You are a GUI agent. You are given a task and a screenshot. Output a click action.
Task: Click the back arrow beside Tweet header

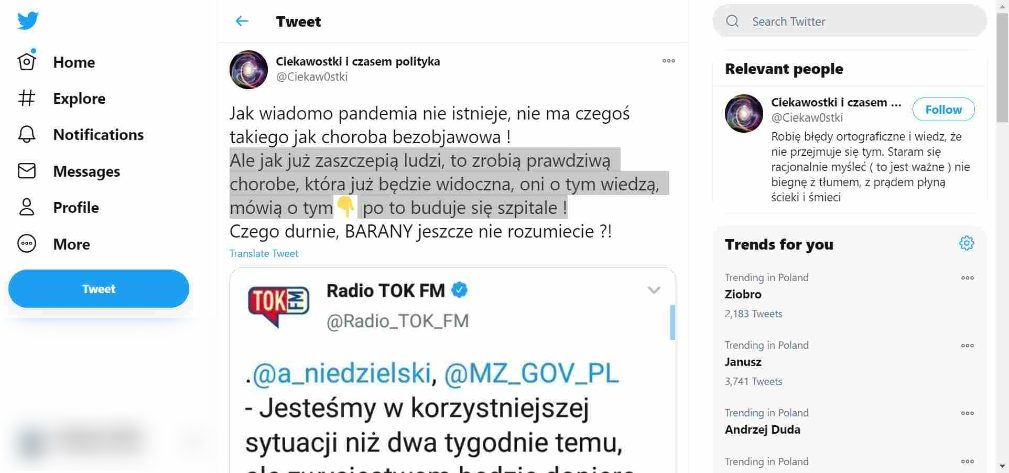(x=242, y=21)
